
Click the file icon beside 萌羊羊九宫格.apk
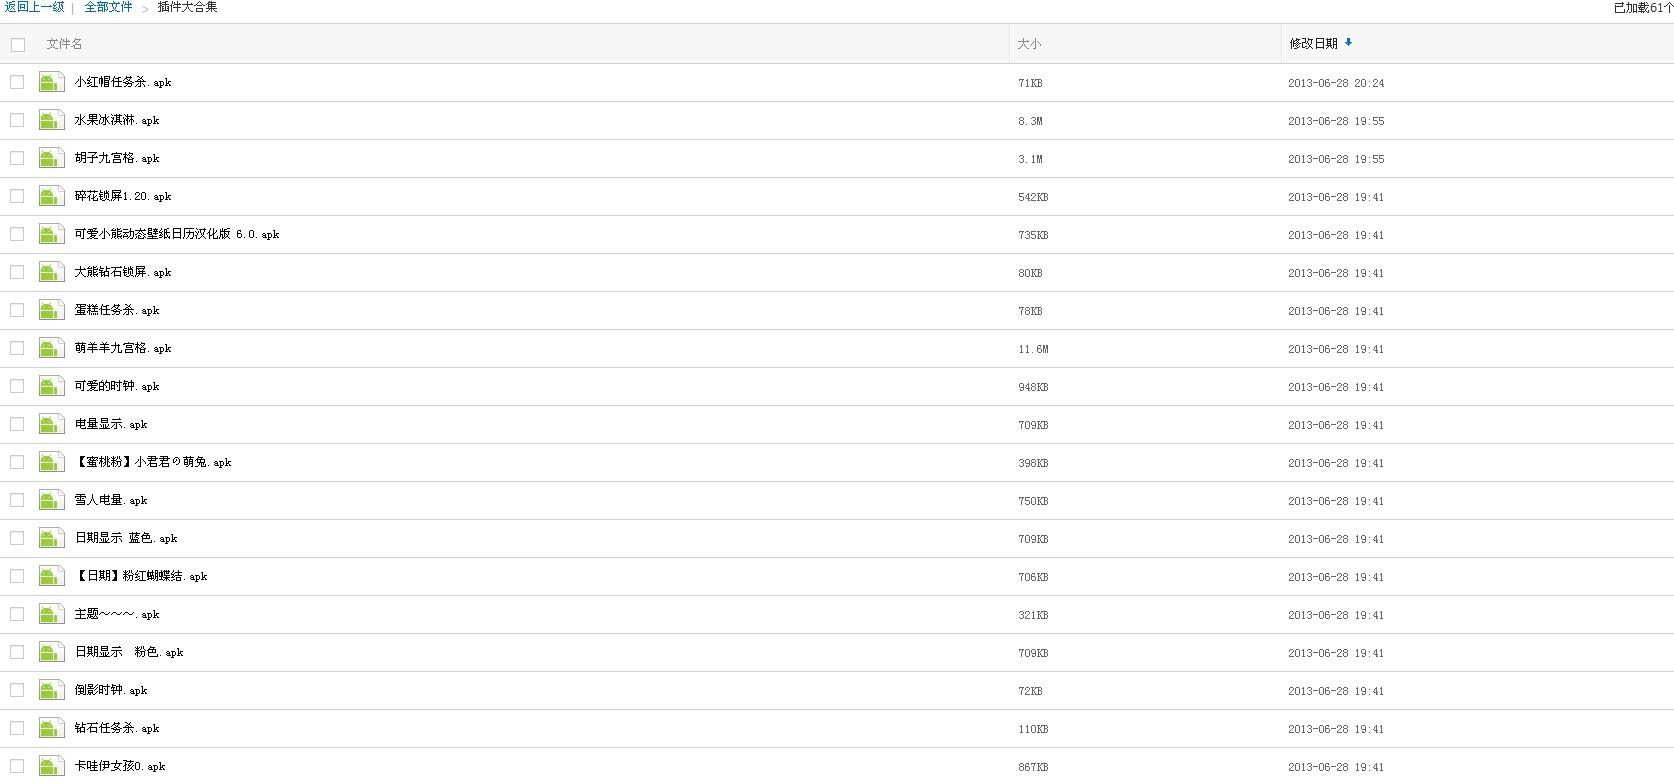pyautogui.click(x=52, y=348)
